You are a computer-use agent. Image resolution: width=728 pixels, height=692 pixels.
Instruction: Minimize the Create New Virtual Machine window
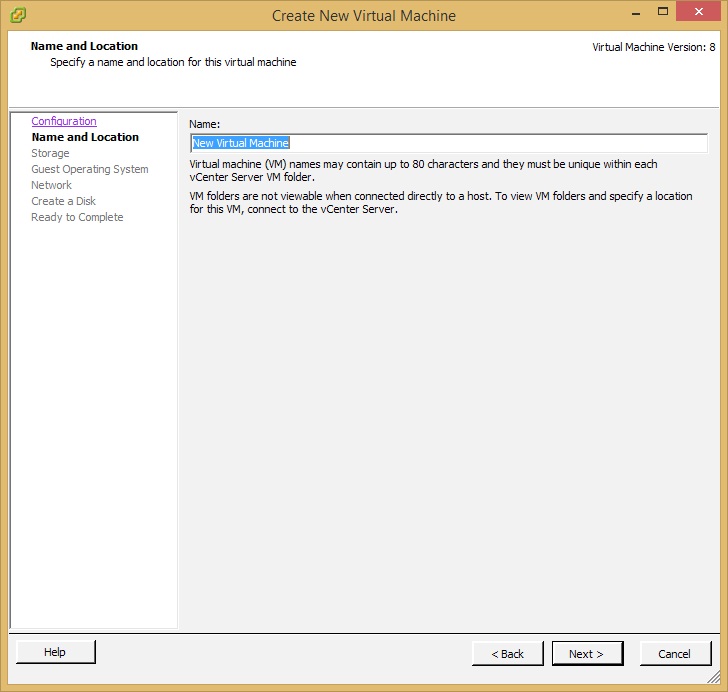click(636, 13)
